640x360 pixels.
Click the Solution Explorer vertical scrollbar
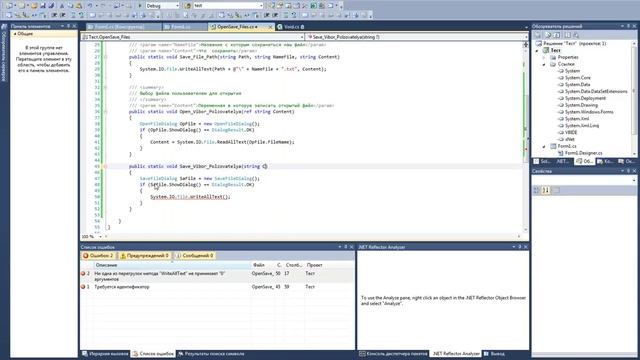click(x=634, y=98)
